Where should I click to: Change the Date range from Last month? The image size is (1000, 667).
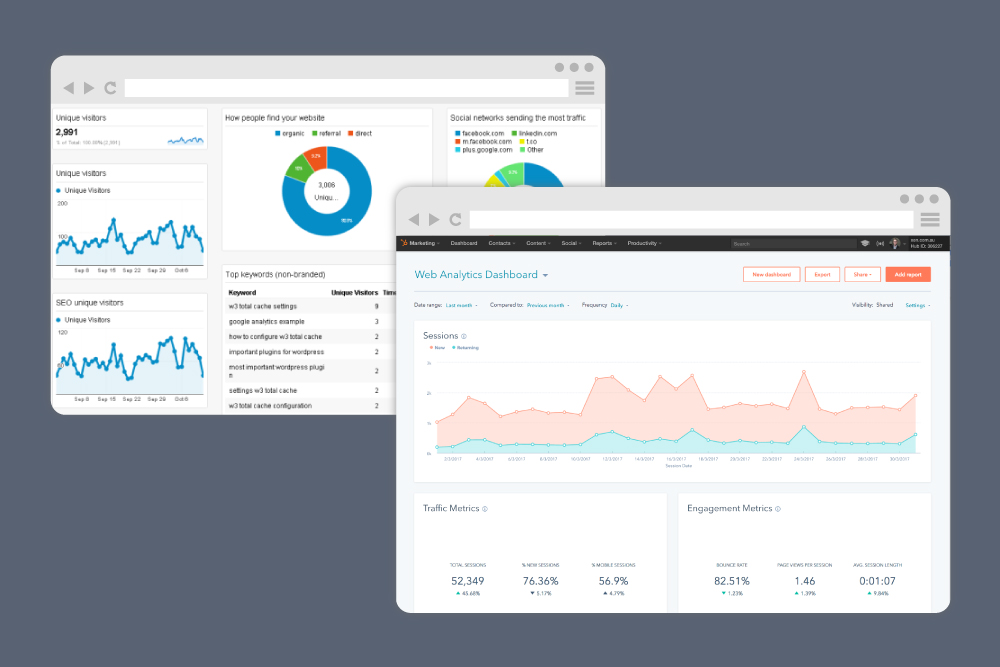coord(461,305)
